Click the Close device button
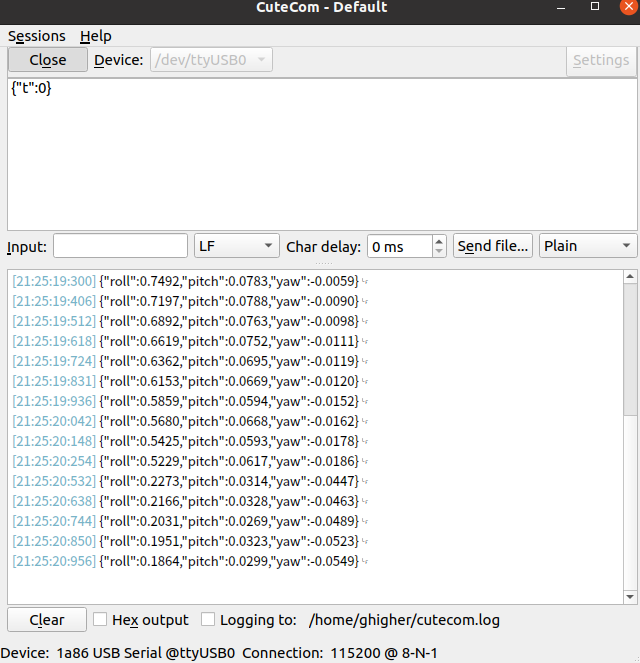This screenshot has height=663, width=640. (47, 60)
